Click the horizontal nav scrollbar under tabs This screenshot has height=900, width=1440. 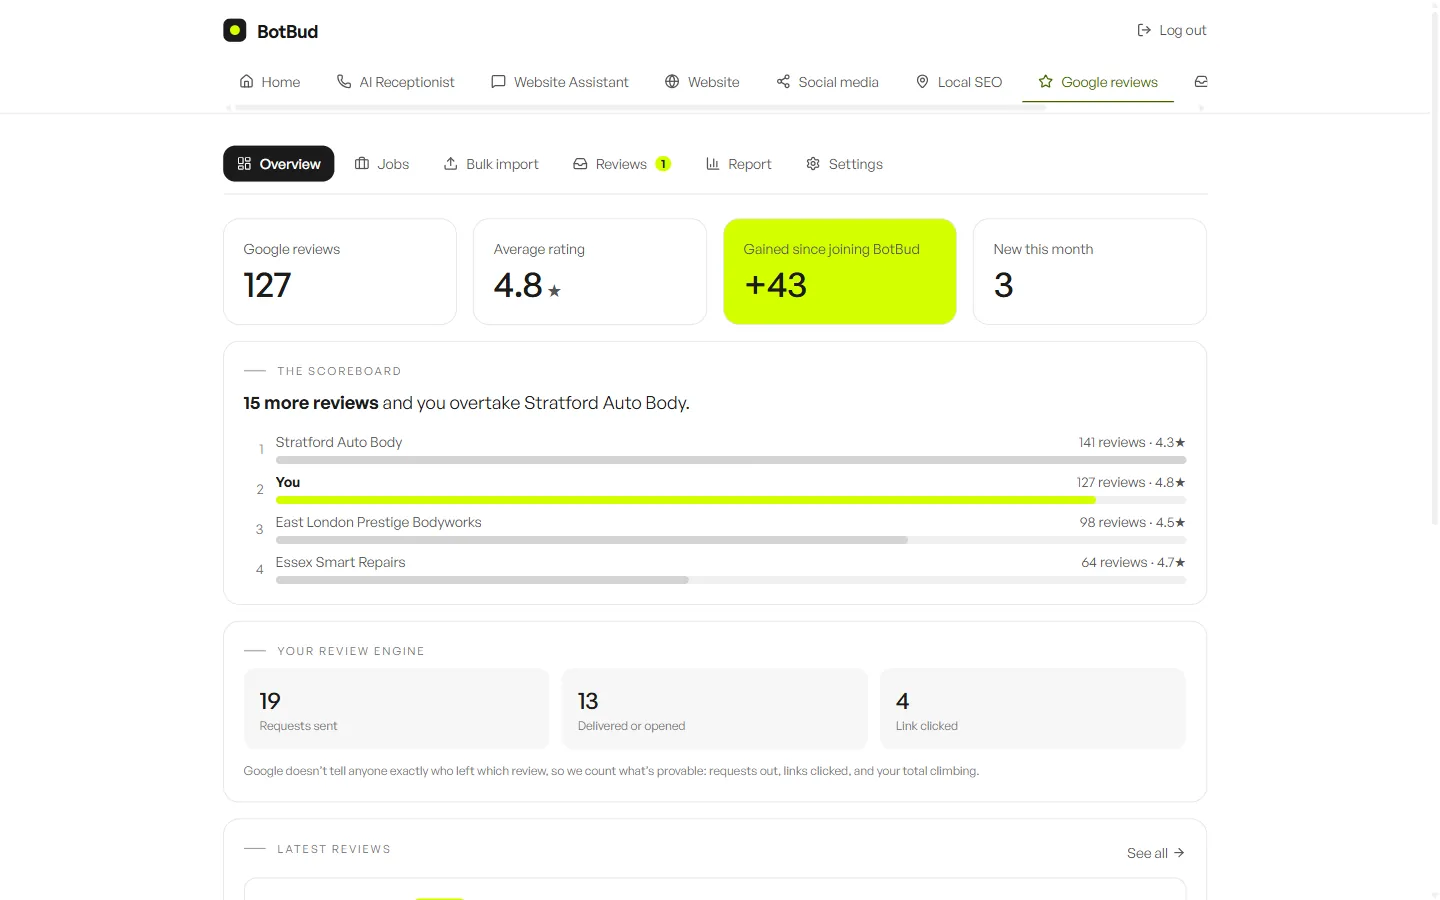pos(639,107)
